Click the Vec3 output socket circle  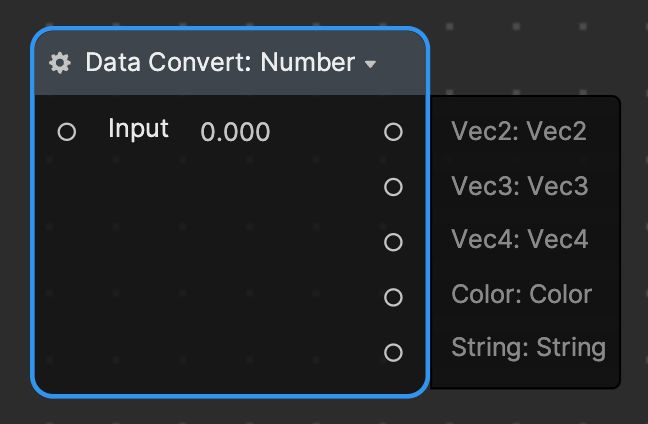coord(393,187)
